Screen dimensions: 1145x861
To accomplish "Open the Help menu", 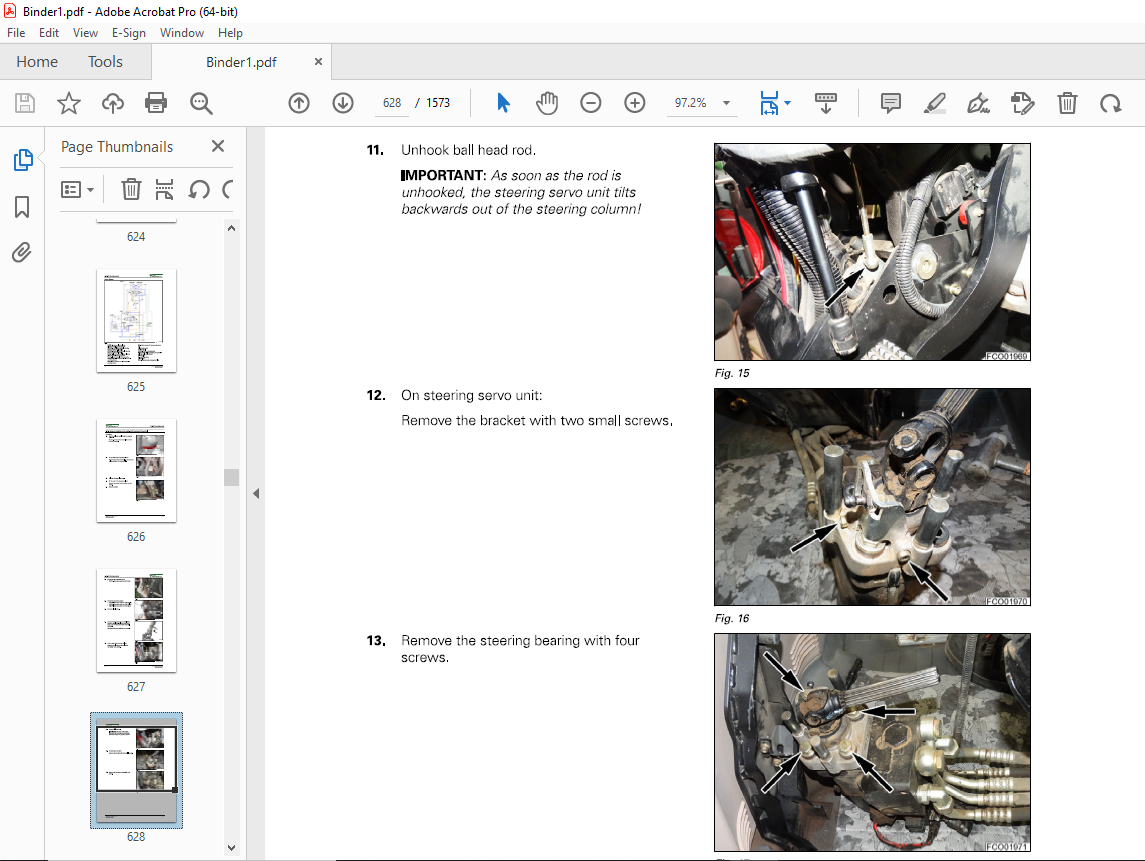I will [x=230, y=33].
